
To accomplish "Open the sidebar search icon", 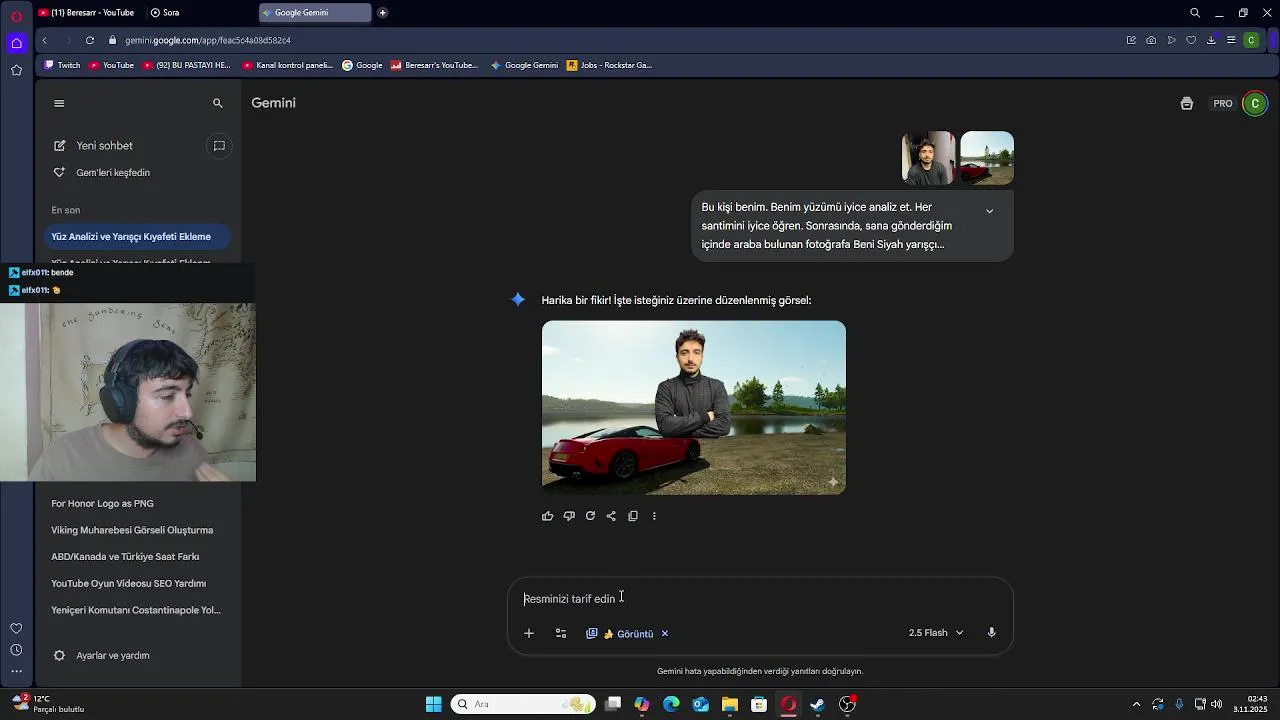I will (x=217, y=103).
